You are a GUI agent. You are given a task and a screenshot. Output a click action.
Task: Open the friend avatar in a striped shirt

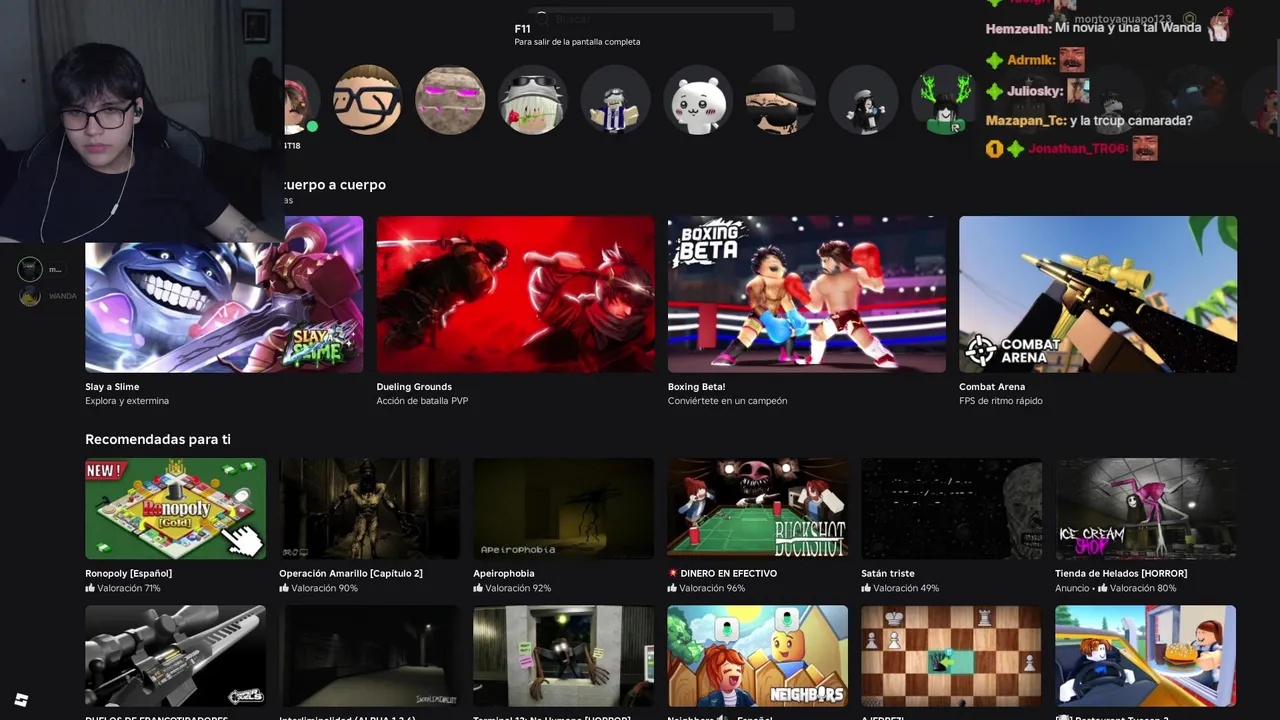coord(615,100)
